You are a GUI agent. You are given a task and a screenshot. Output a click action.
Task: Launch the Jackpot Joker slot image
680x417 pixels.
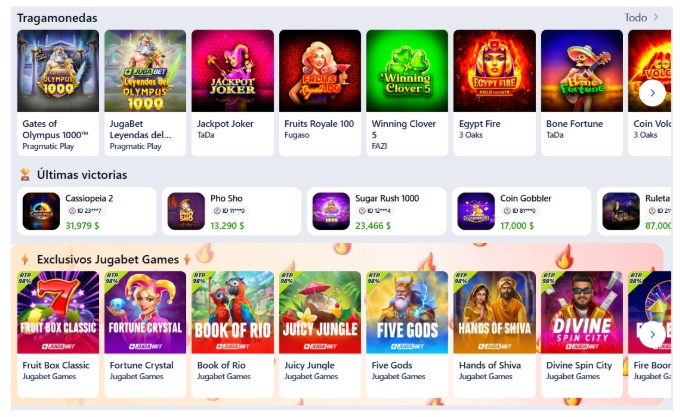click(x=233, y=71)
